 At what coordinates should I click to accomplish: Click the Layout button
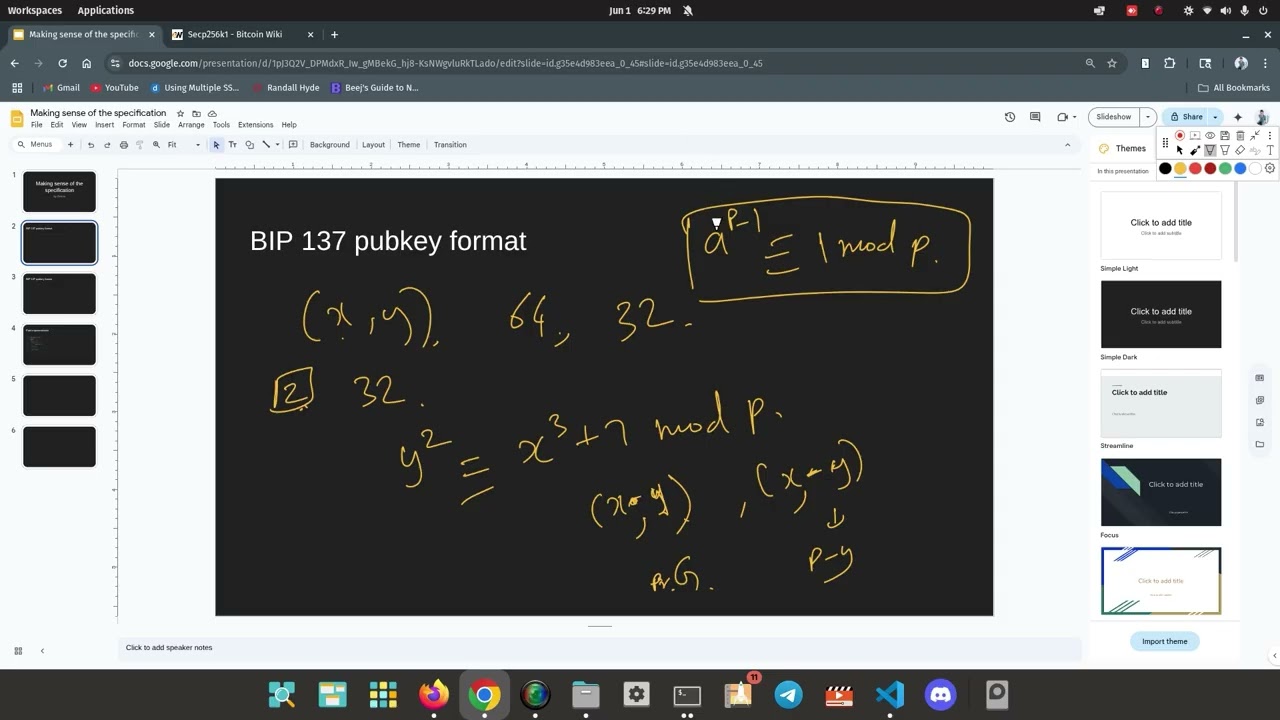pyautogui.click(x=373, y=145)
